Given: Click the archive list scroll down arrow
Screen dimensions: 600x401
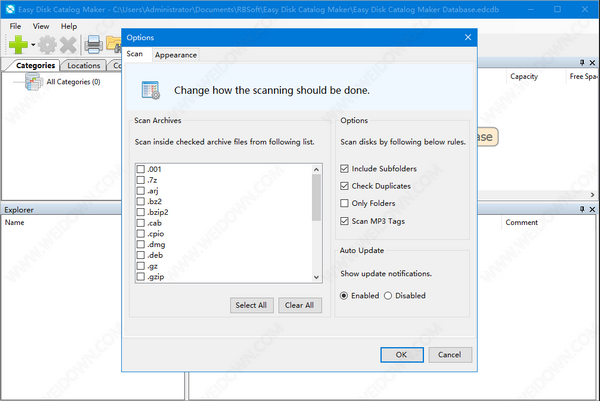Looking at the screenshot, I should tap(316, 277).
